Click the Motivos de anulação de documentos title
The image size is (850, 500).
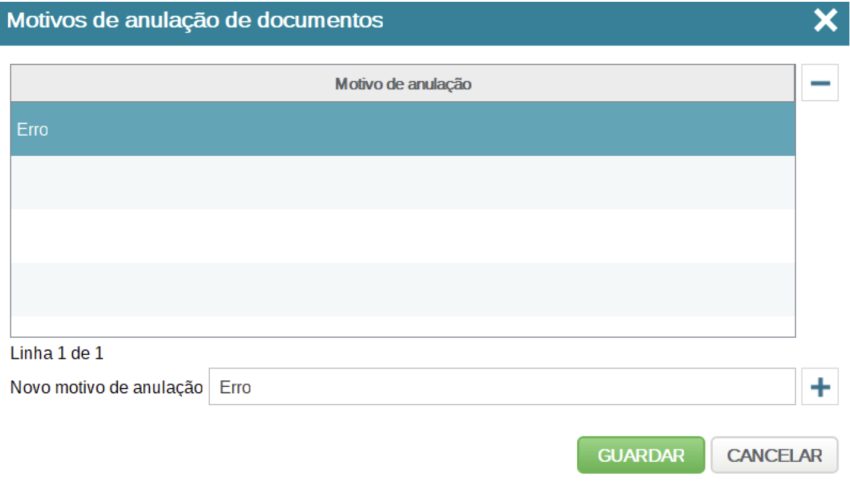[x=196, y=21]
